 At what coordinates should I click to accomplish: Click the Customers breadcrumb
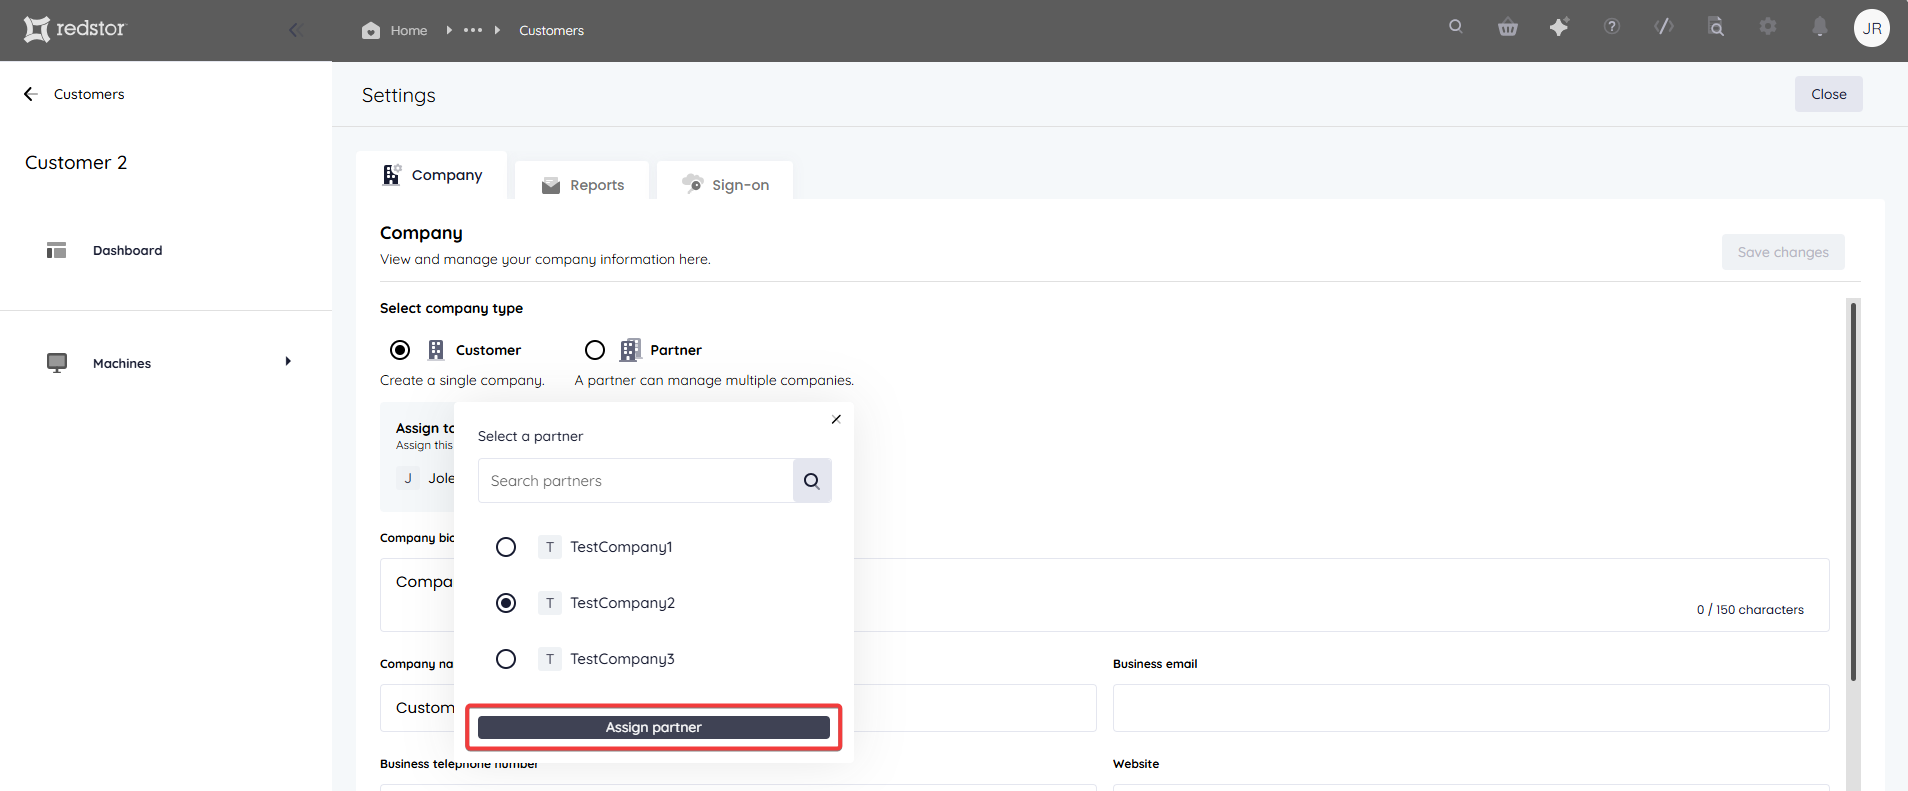tap(551, 31)
